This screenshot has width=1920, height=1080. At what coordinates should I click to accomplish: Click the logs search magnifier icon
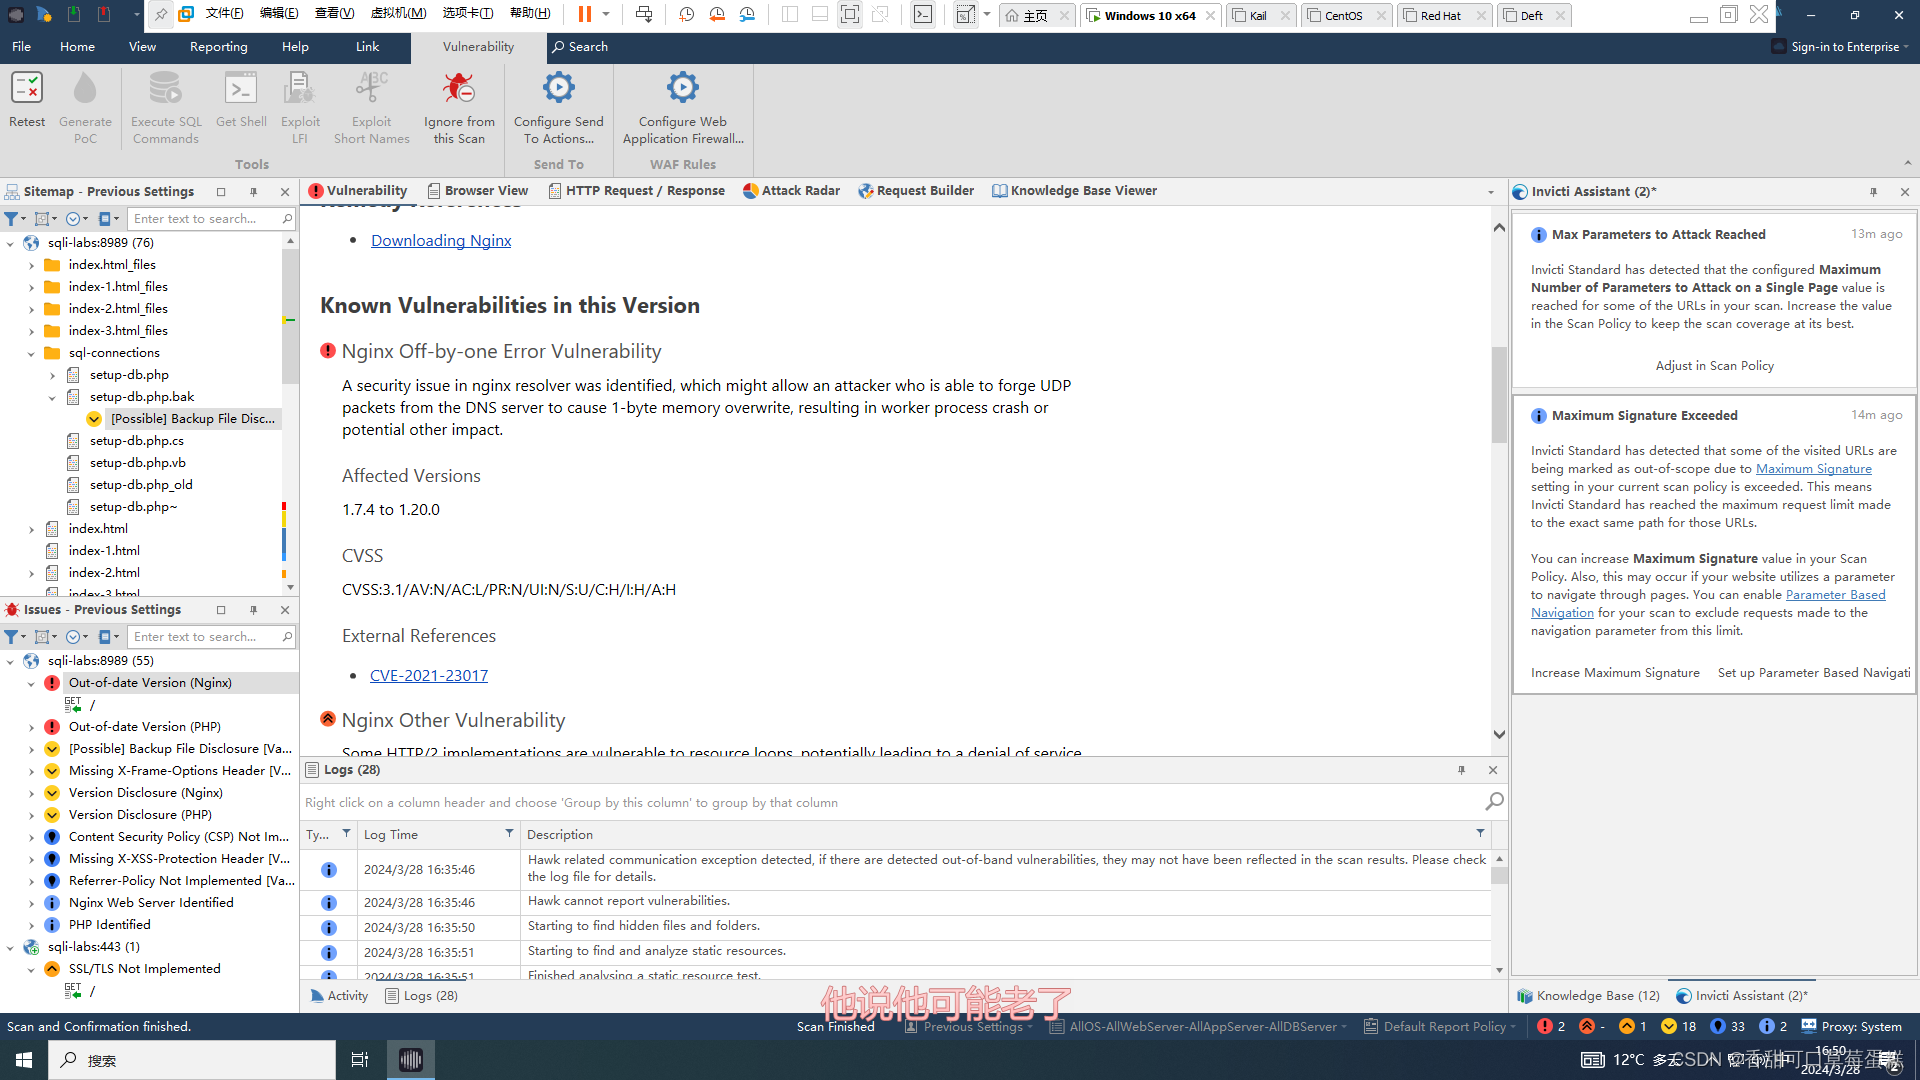(x=1494, y=802)
